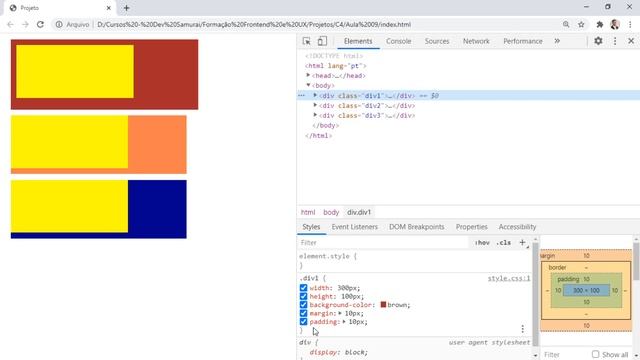This screenshot has height=360, width=640.
Task: Disable the padding property checkbox
Action: [303, 322]
